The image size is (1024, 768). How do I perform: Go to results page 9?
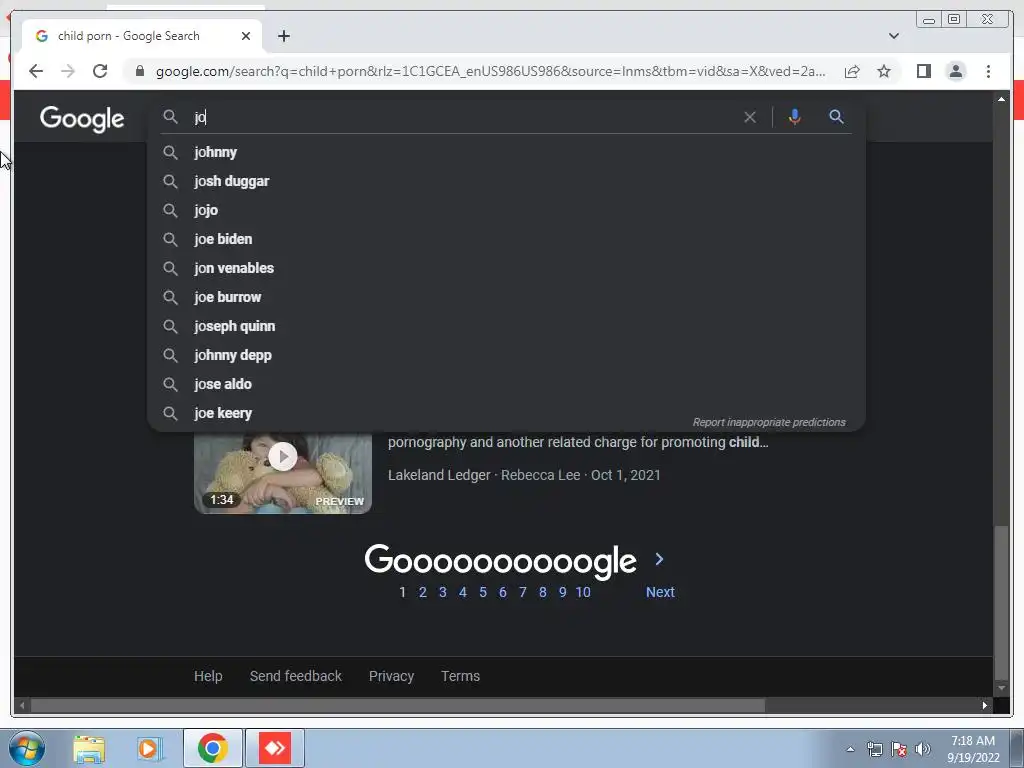[x=562, y=592]
